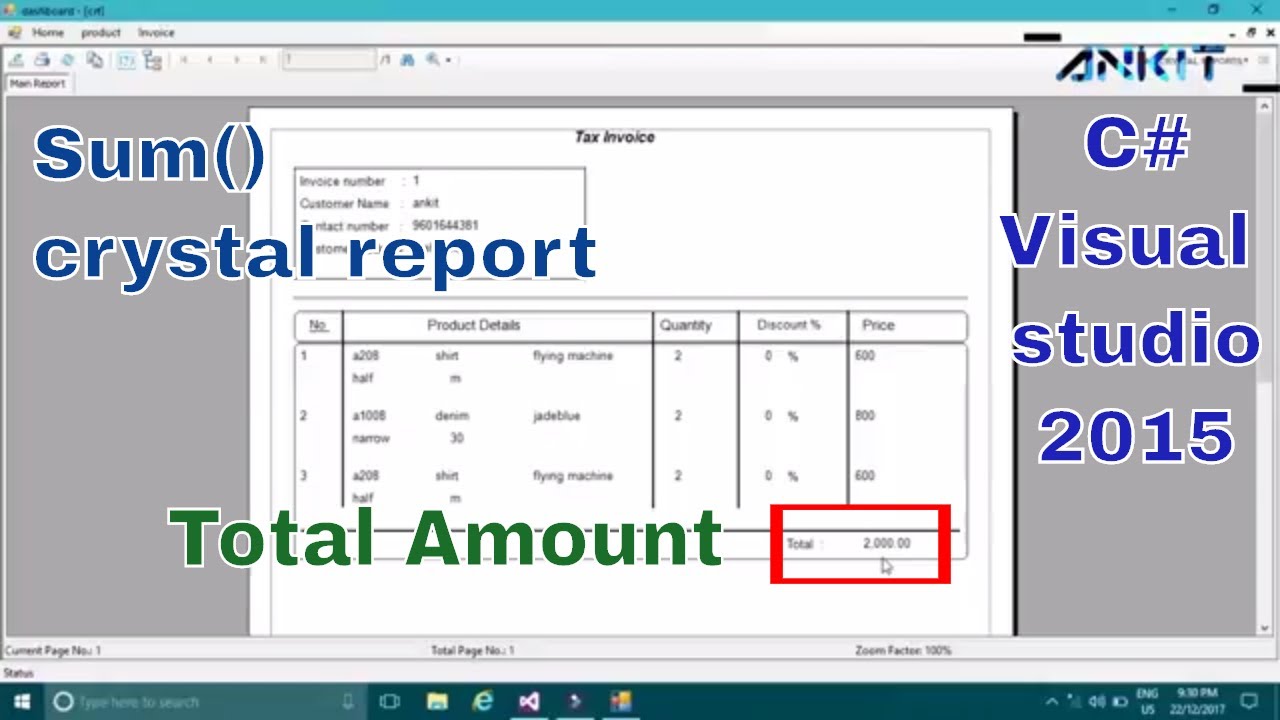The height and width of the screenshot is (720, 1280).
Task: Open File Explorer from taskbar
Action: 437,701
